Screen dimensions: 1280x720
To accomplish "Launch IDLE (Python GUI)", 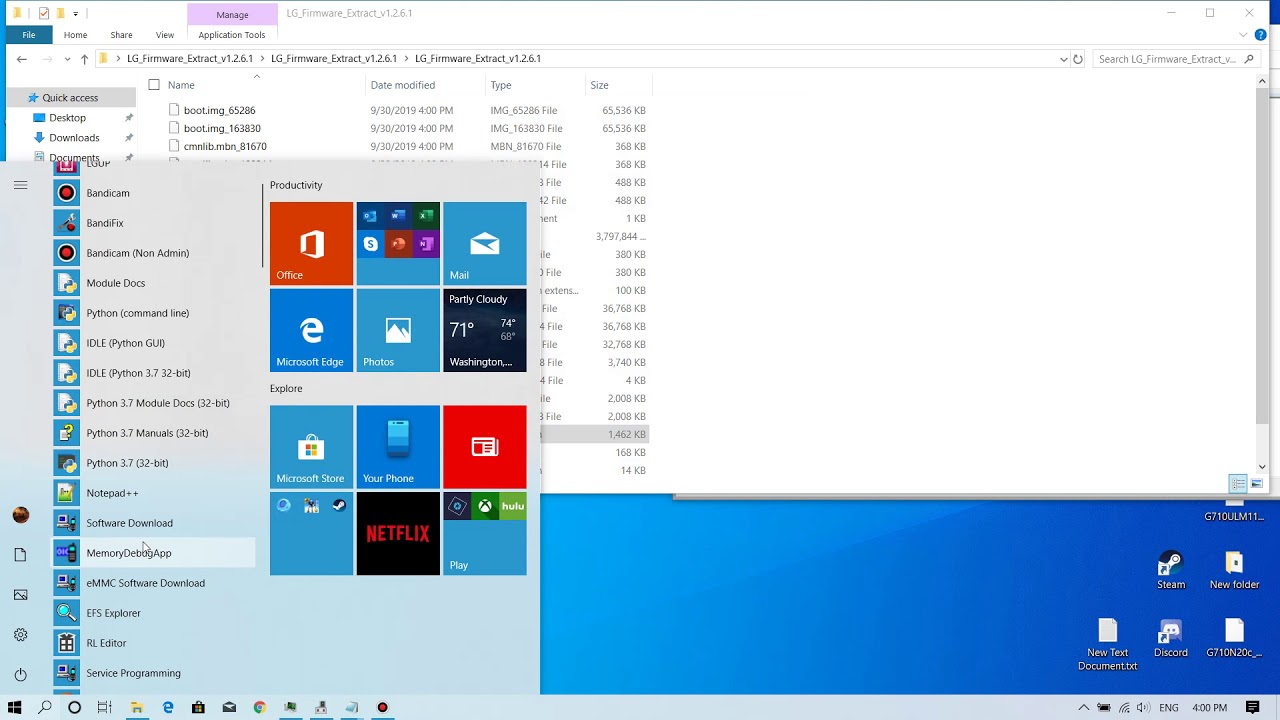I will (154, 343).
